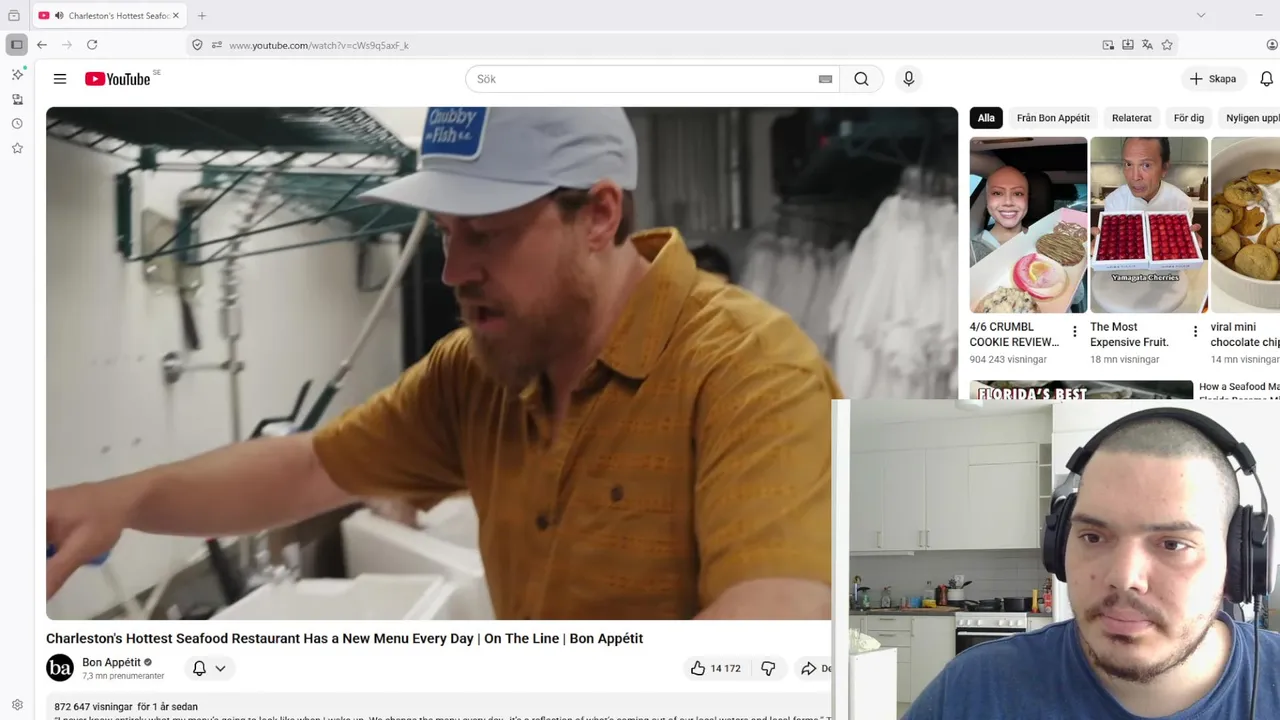The height and width of the screenshot is (720, 1280).
Task: Open options for 4/6 CRUMBL COOKIE video
Action: 1075,332
